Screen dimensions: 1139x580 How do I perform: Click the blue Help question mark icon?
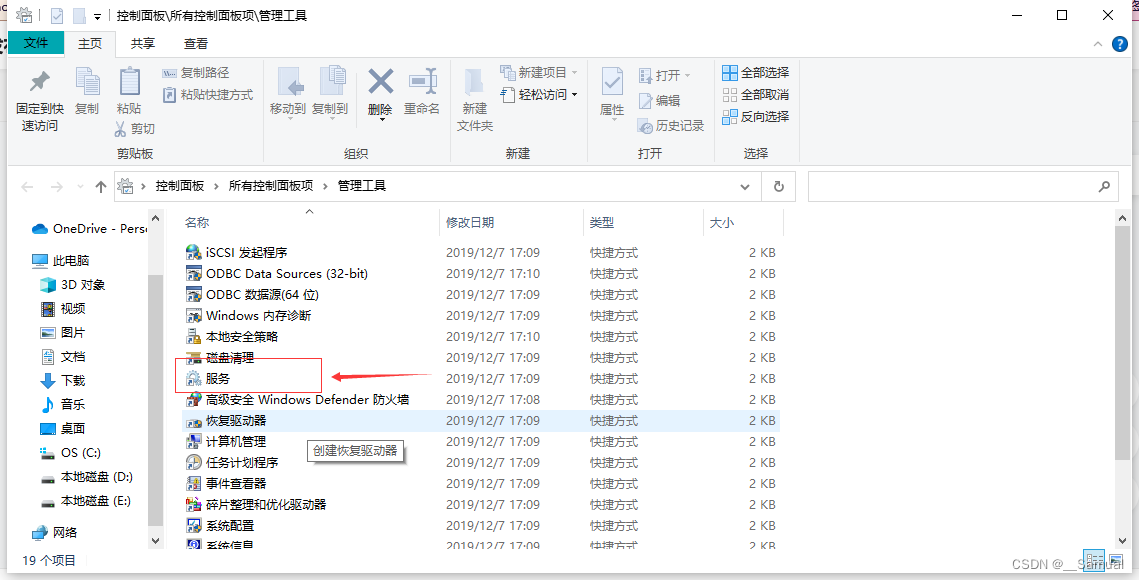click(1119, 44)
